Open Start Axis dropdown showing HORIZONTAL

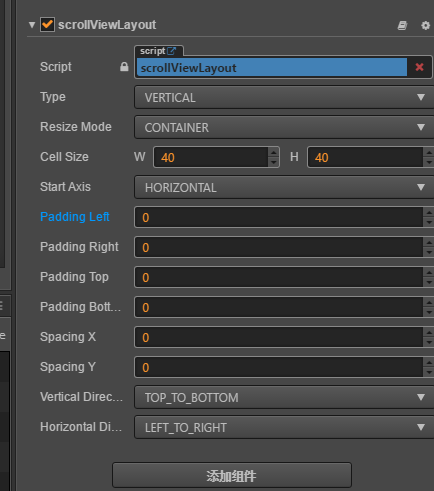284,187
